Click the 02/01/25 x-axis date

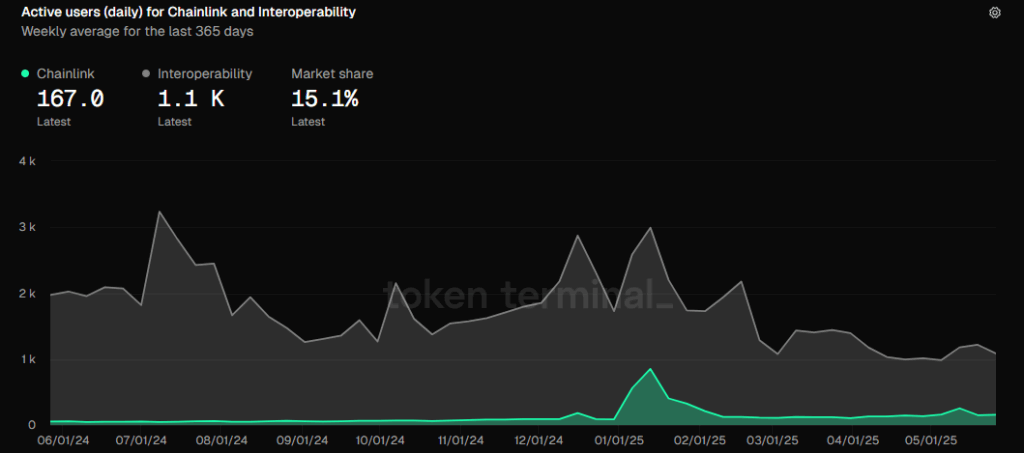(699, 440)
